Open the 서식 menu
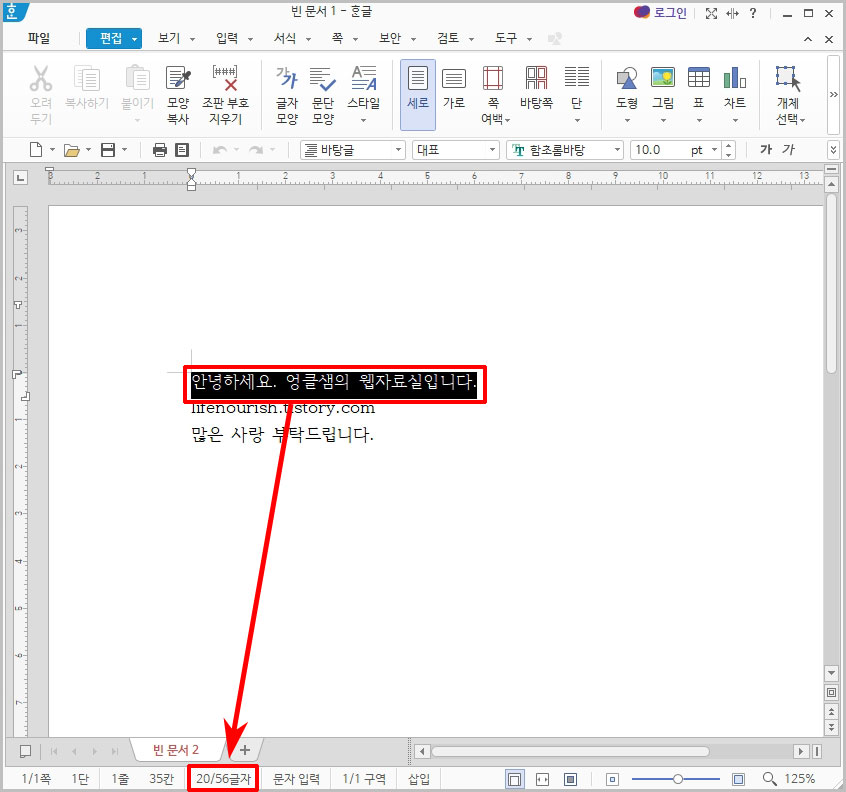This screenshot has width=846, height=792. (x=285, y=38)
